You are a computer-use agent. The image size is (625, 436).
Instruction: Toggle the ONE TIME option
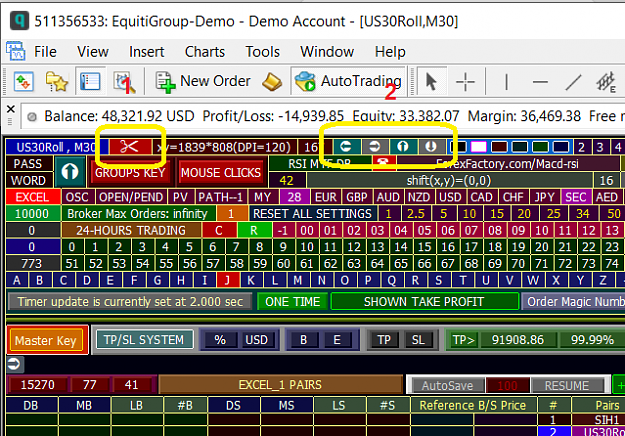(293, 302)
